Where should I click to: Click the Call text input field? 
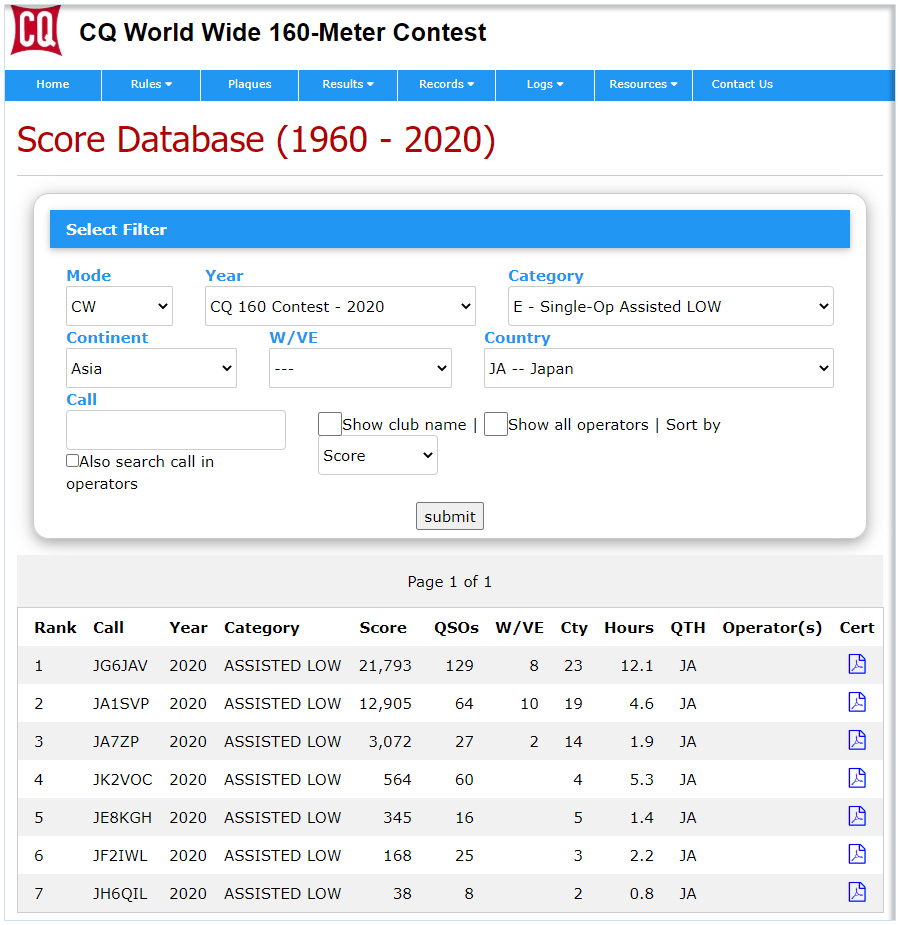coord(176,430)
